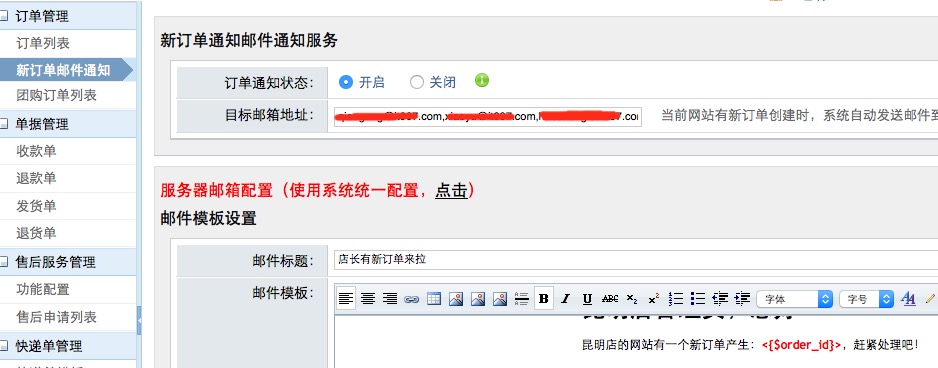Image resolution: width=938 pixels, height=368 pixels.
Task: Open 收款单 in the sidebar
Action: [36, 151]
